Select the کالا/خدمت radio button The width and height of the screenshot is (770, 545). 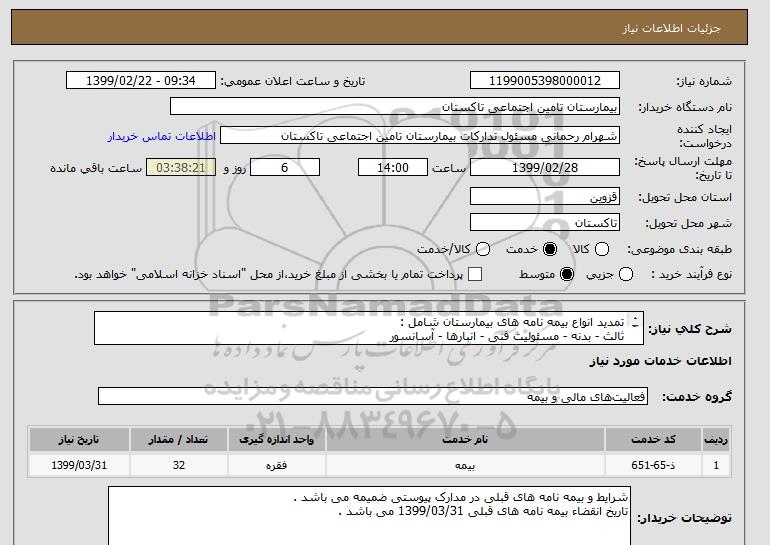coord(483,249)
